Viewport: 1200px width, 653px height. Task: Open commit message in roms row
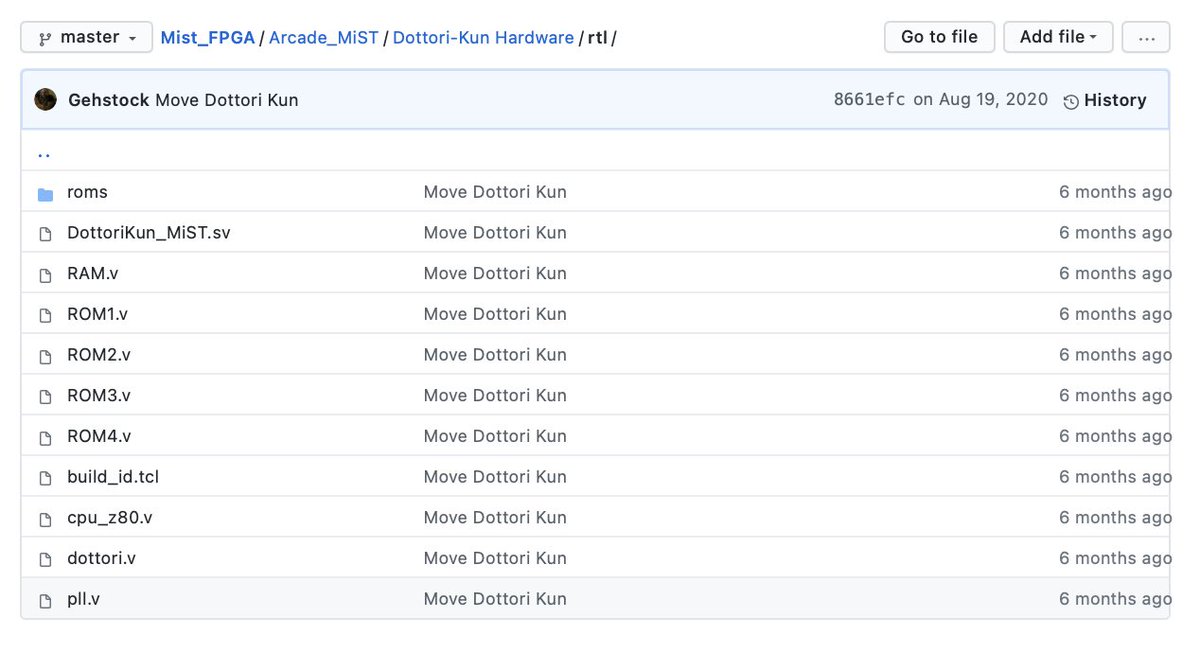click(495, 192)
